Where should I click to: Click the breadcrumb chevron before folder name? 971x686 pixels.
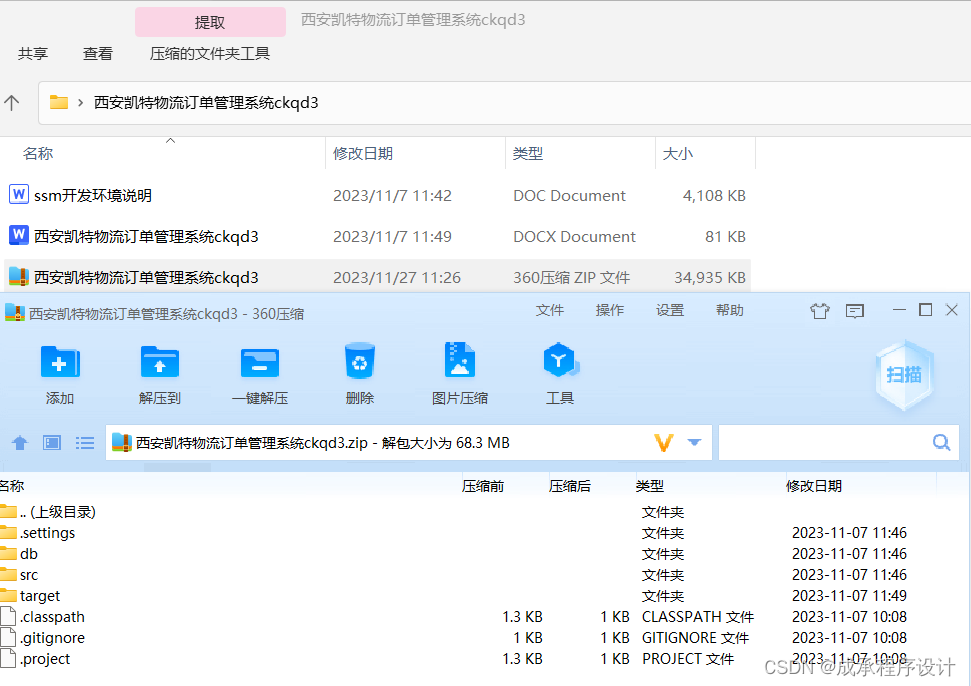point(79,102)
